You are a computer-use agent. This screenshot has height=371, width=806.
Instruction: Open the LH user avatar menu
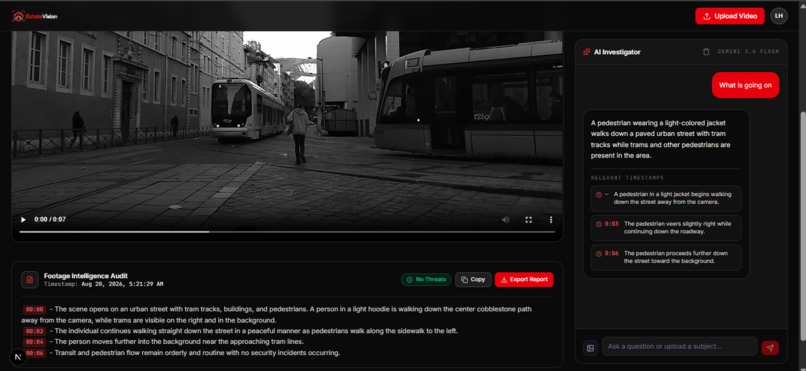[779, 16]
